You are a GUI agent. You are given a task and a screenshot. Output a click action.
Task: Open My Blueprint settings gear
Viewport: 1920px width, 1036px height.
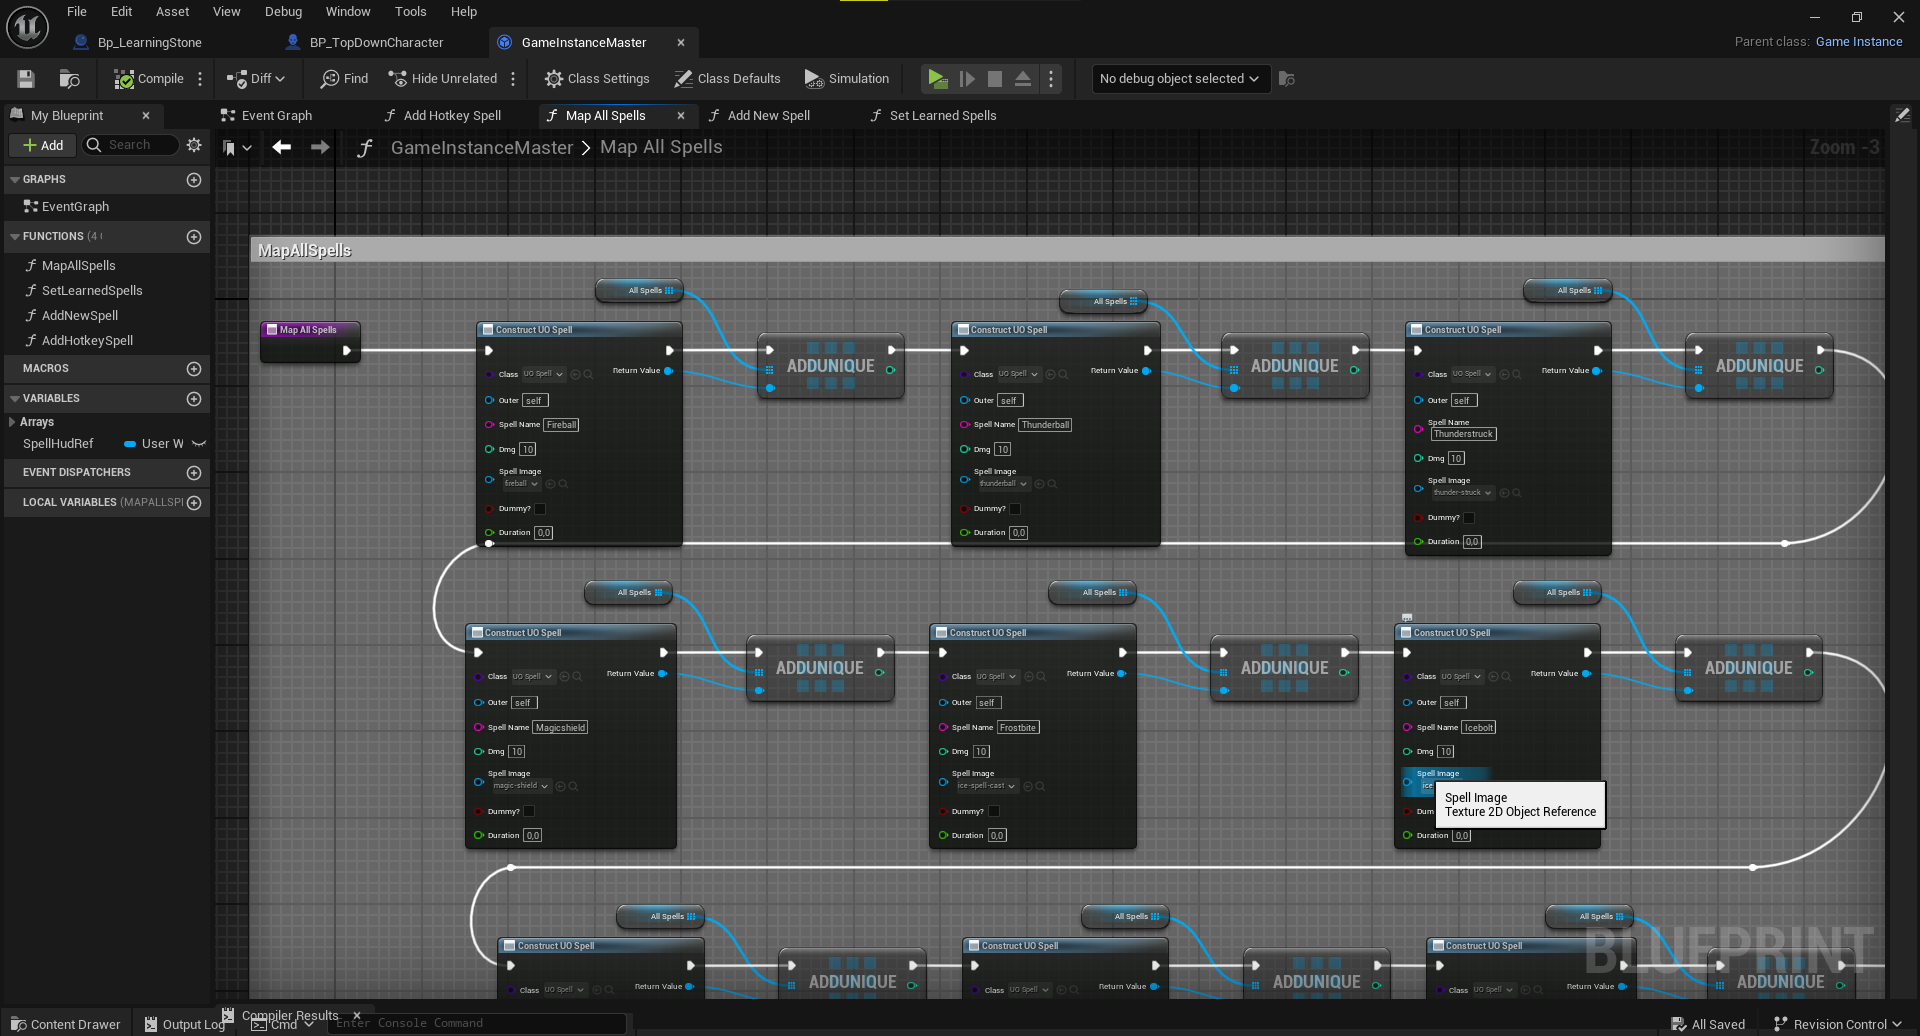[194, 145]
